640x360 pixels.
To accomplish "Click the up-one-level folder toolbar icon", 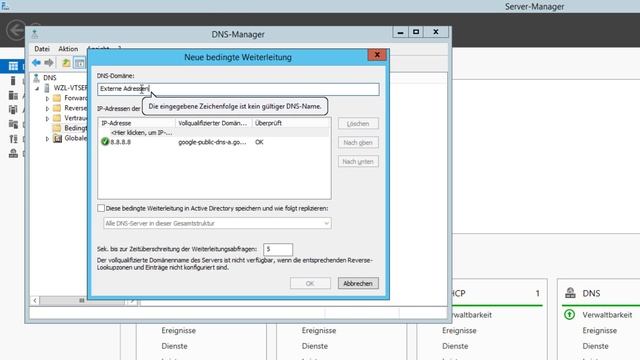I will click(66, 62).
